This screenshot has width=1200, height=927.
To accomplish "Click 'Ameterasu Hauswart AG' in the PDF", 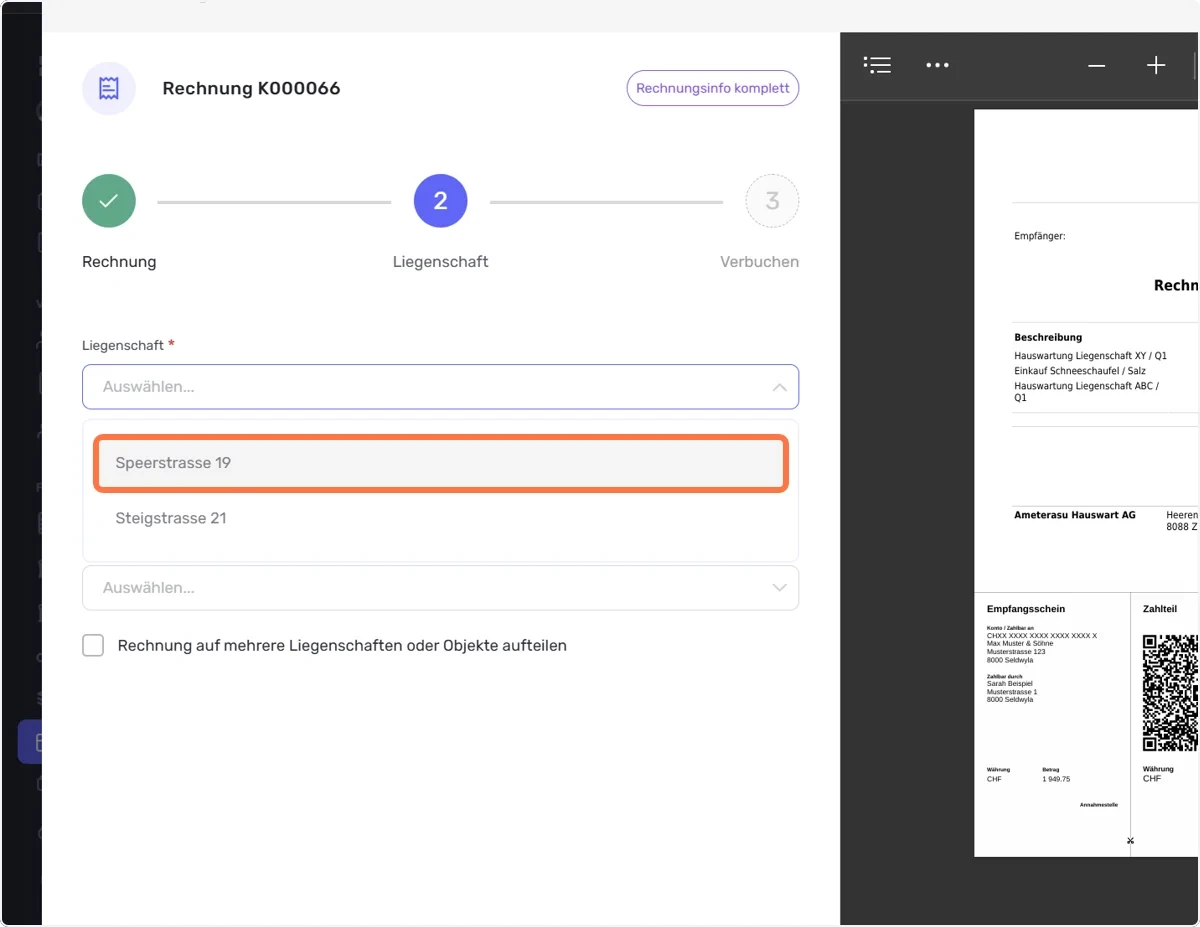I will tap(1075, 515).
